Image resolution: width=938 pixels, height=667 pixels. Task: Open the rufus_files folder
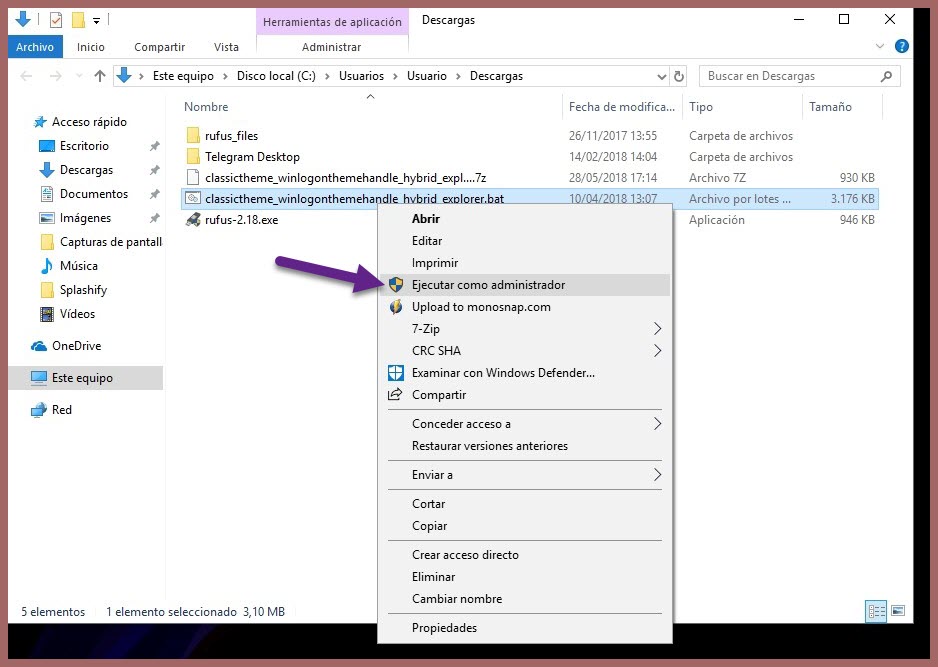(231, 136)
